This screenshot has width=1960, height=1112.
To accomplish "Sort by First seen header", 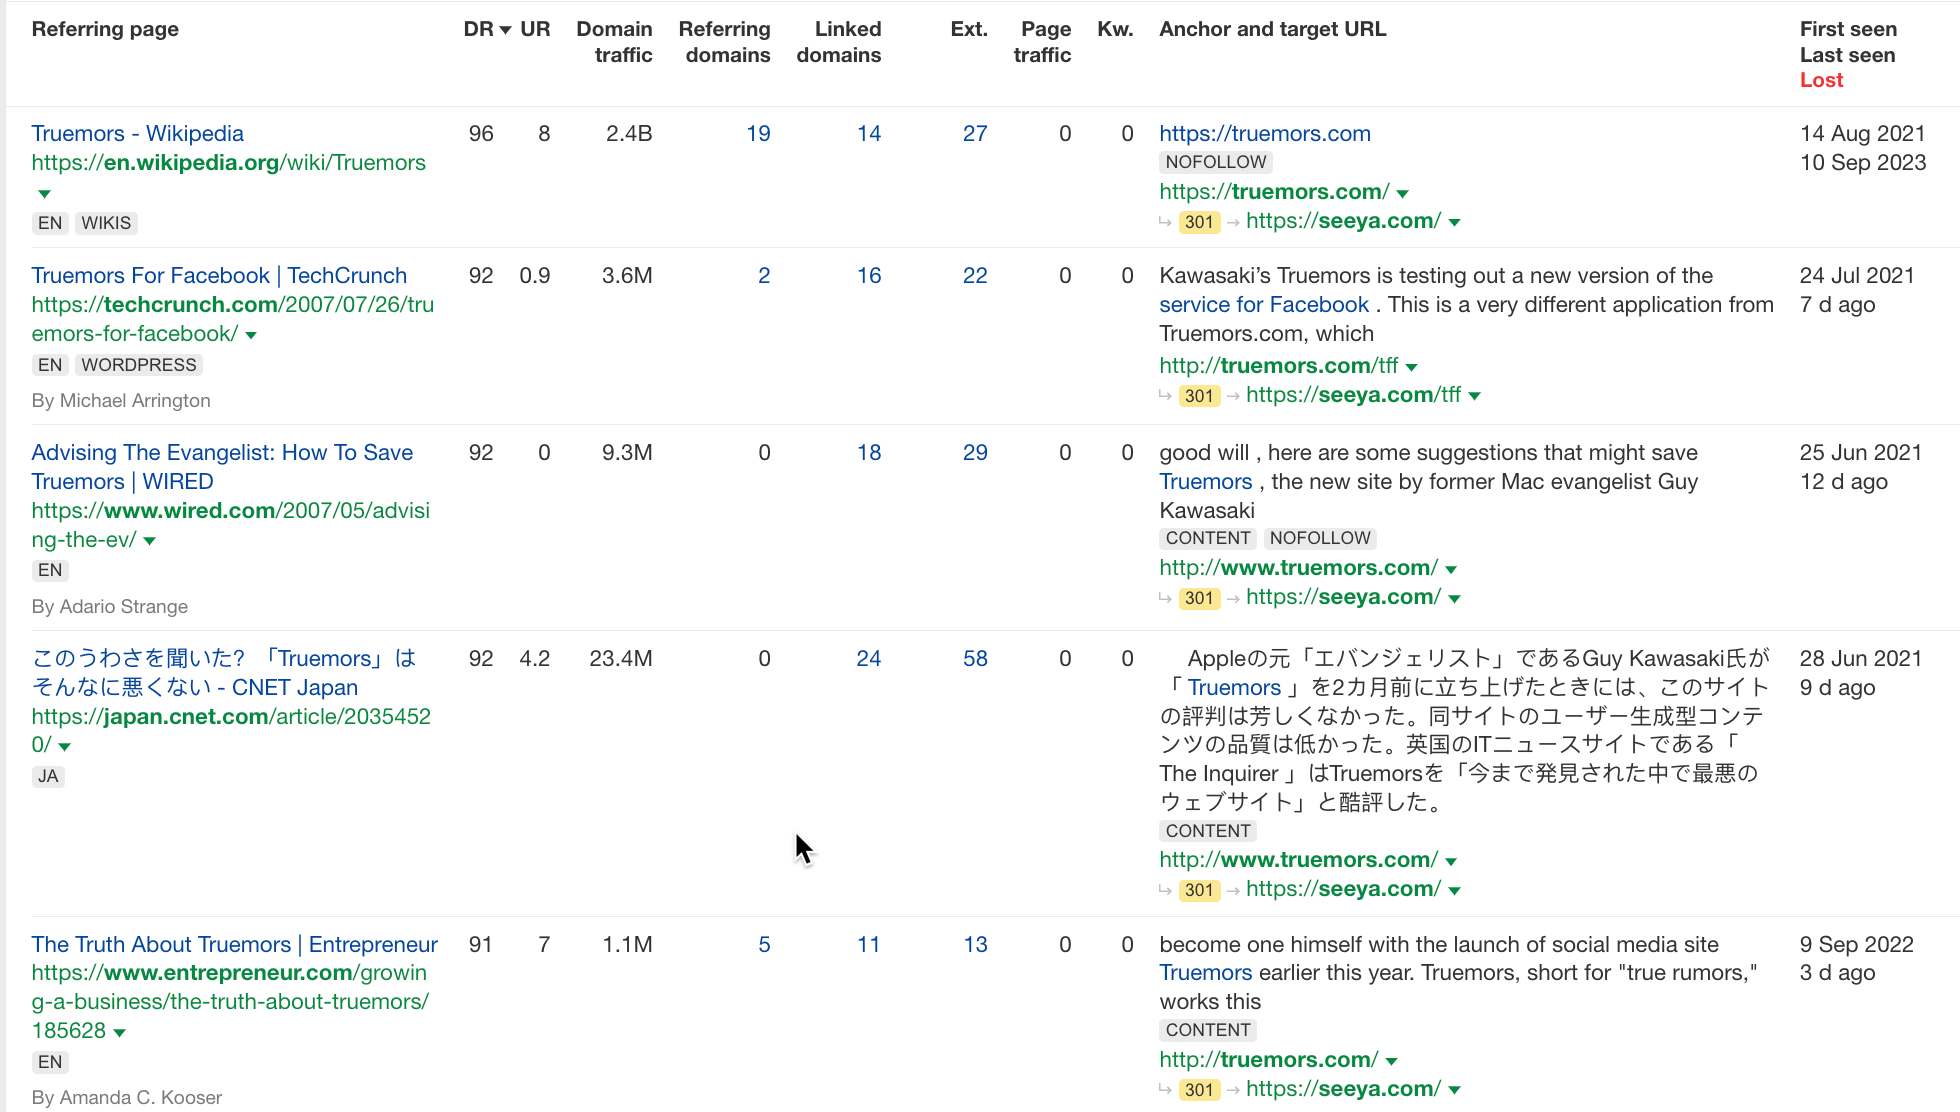I will tap(1848, 29).
